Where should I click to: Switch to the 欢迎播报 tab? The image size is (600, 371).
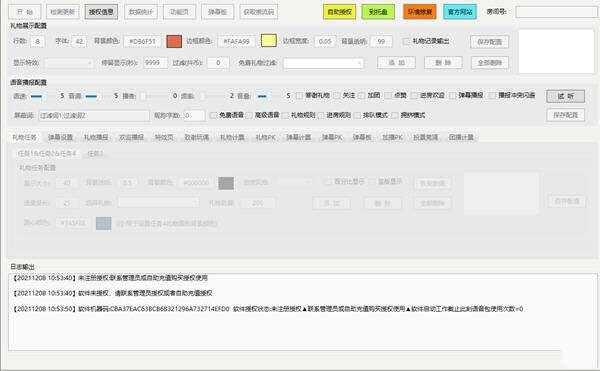coord(132,137)
